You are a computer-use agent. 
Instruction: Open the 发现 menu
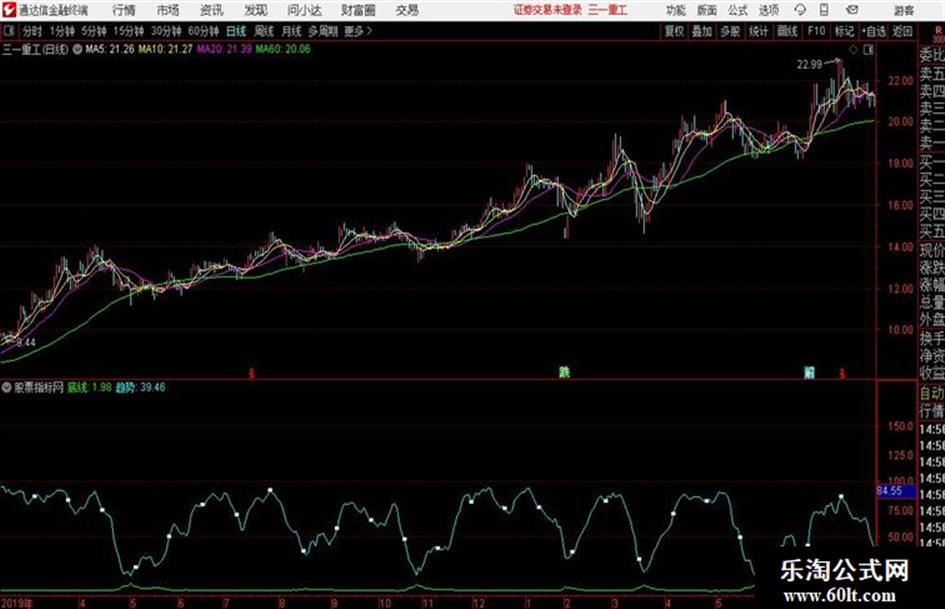(256, 10)
